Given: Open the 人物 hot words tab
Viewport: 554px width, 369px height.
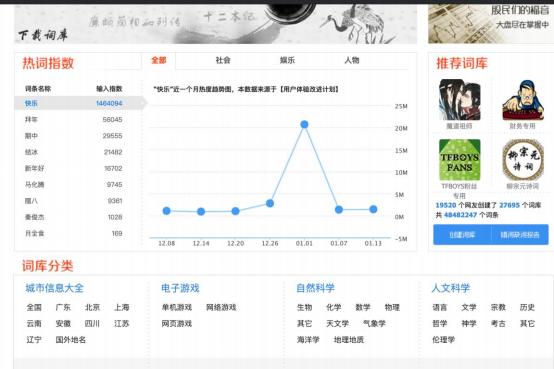Looking at the screenshot, I should [352, 60].
